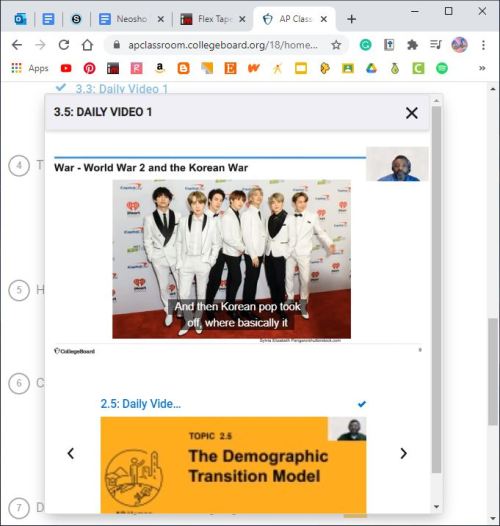Click the page scrollbar's up arrow
This screenshot has width=500, height=526.
point(493,89)
